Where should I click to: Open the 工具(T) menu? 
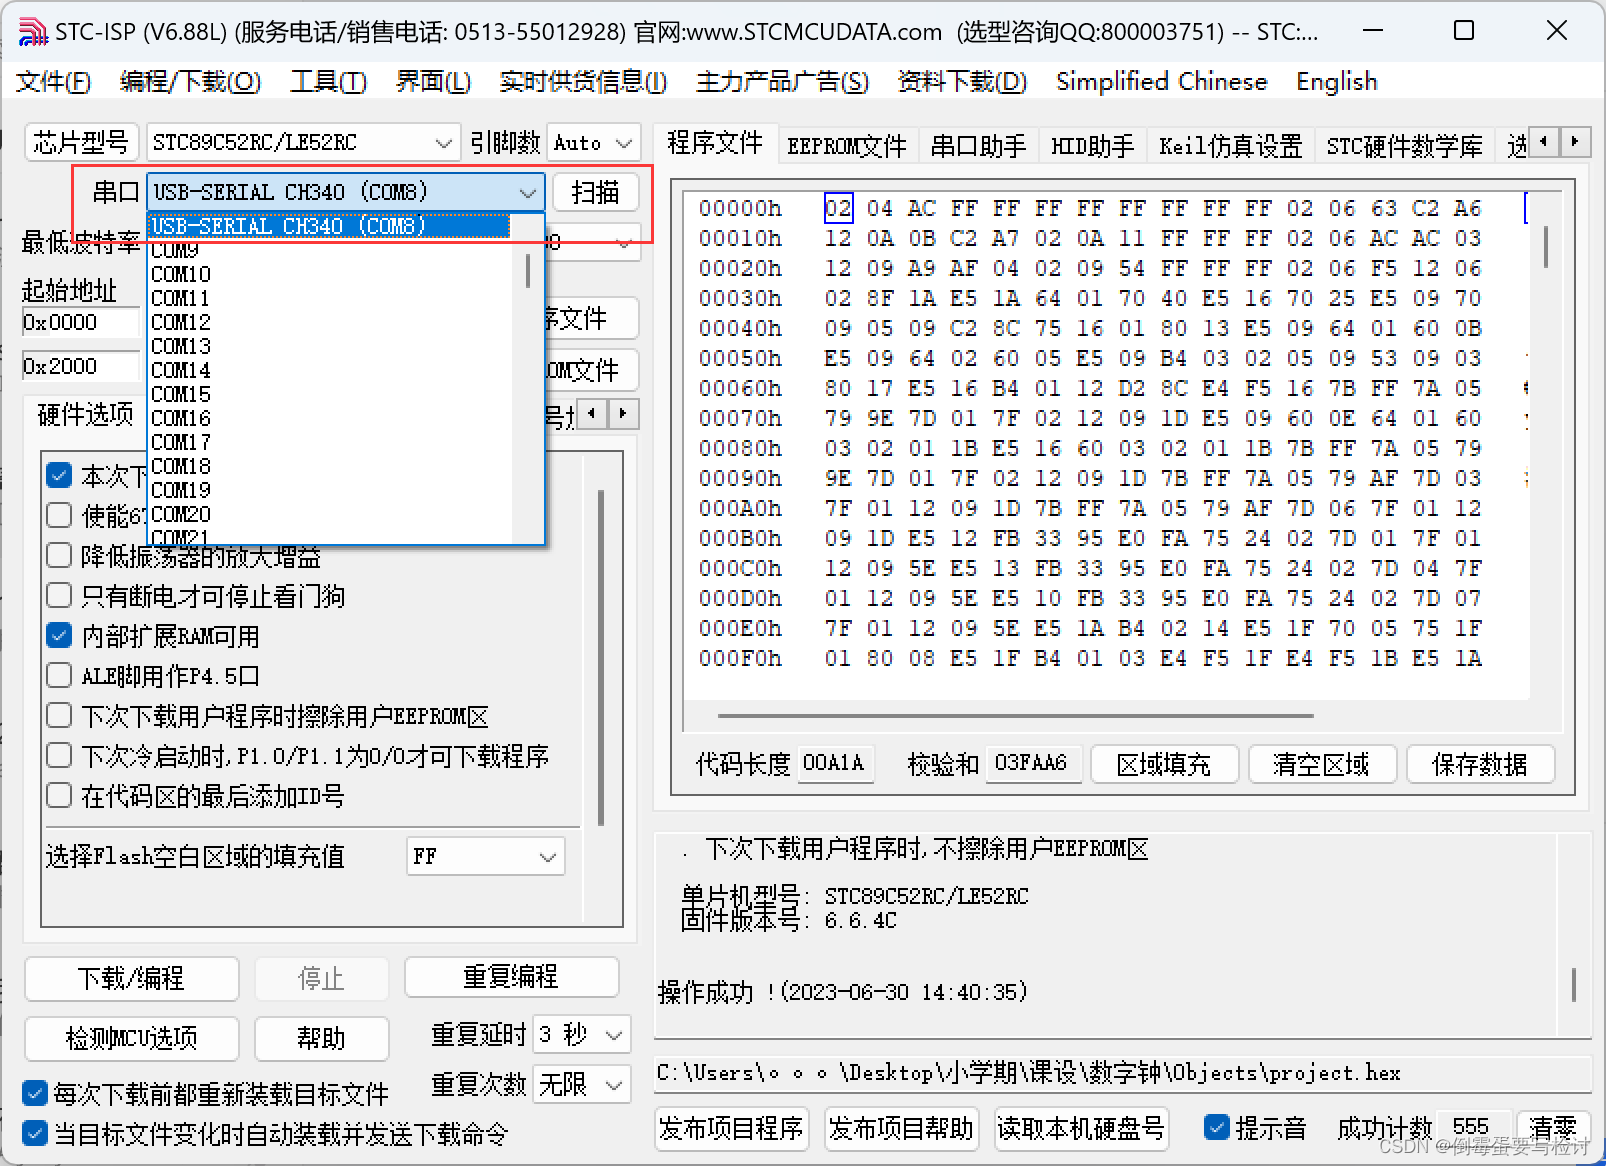(x=328, y=81)
